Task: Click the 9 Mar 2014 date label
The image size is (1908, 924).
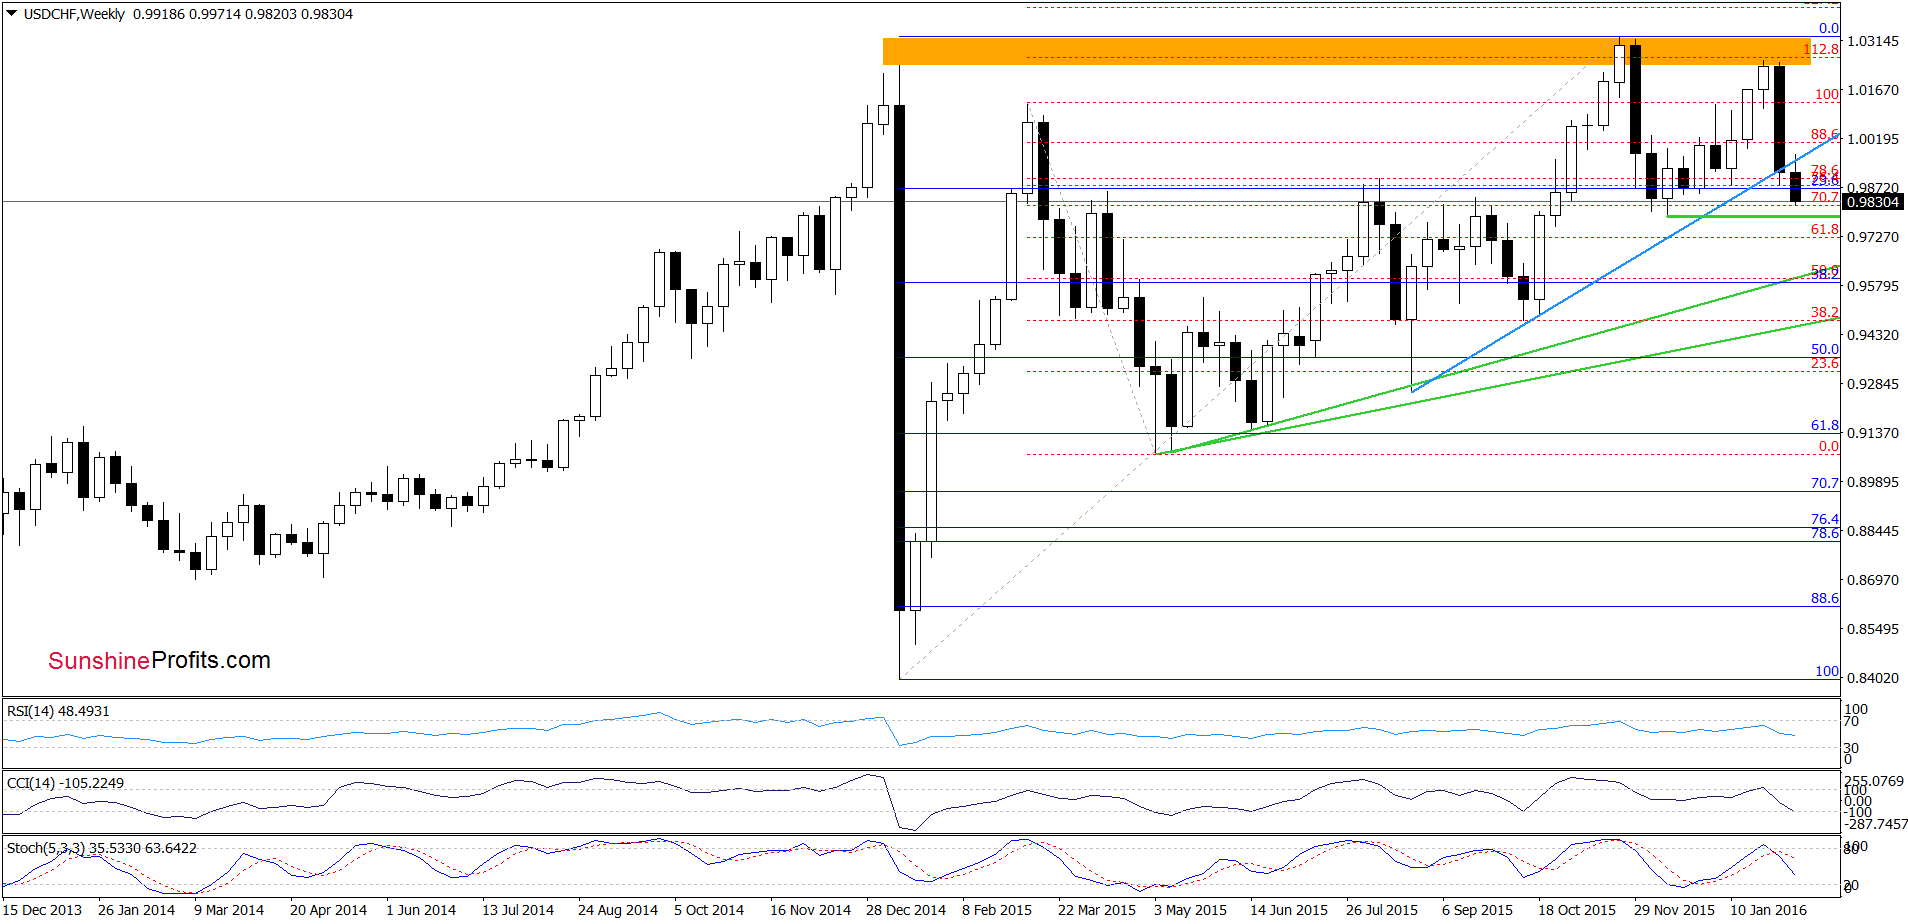Action: [229, 910]
